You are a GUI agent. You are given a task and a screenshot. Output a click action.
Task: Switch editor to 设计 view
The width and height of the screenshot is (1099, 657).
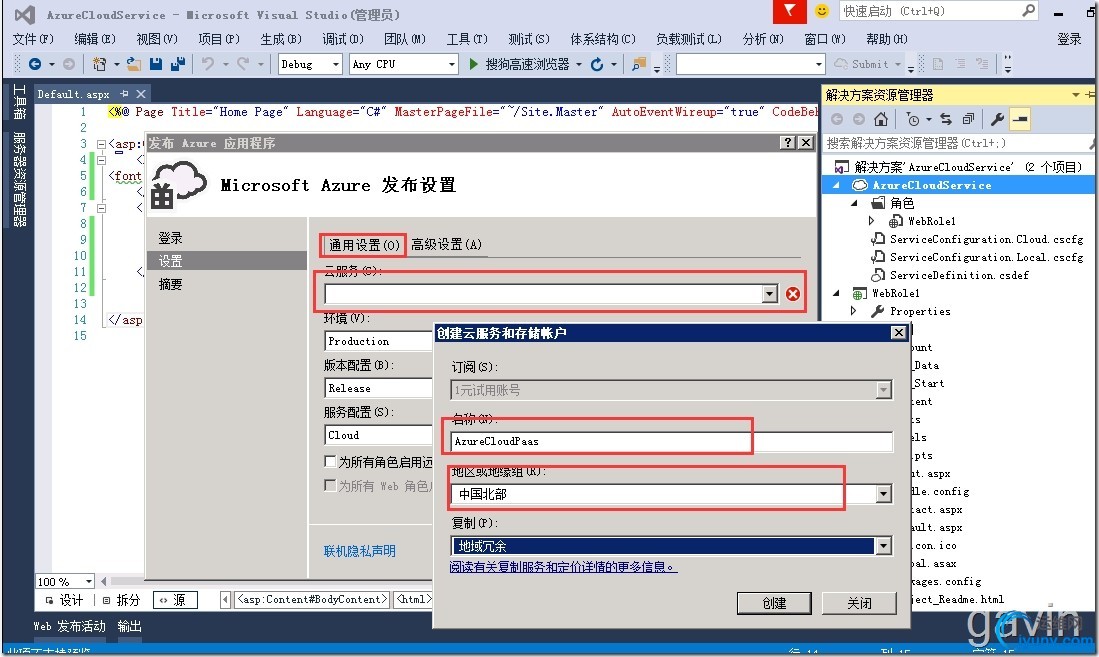tap(64, 600)
